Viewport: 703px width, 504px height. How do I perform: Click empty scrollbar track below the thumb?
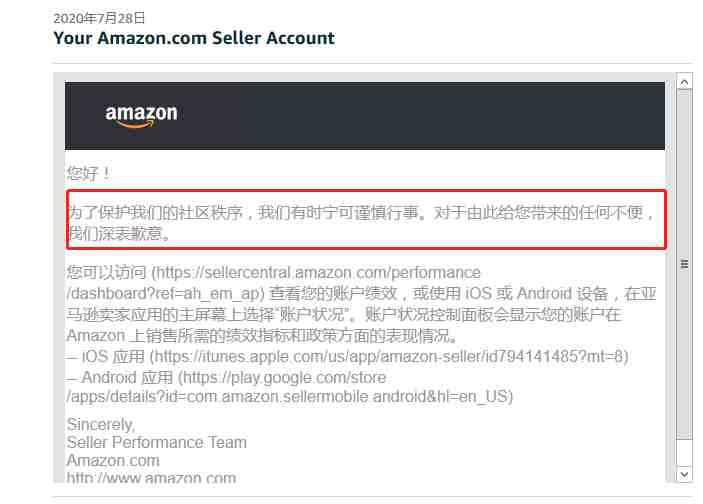tap(684, 453)
